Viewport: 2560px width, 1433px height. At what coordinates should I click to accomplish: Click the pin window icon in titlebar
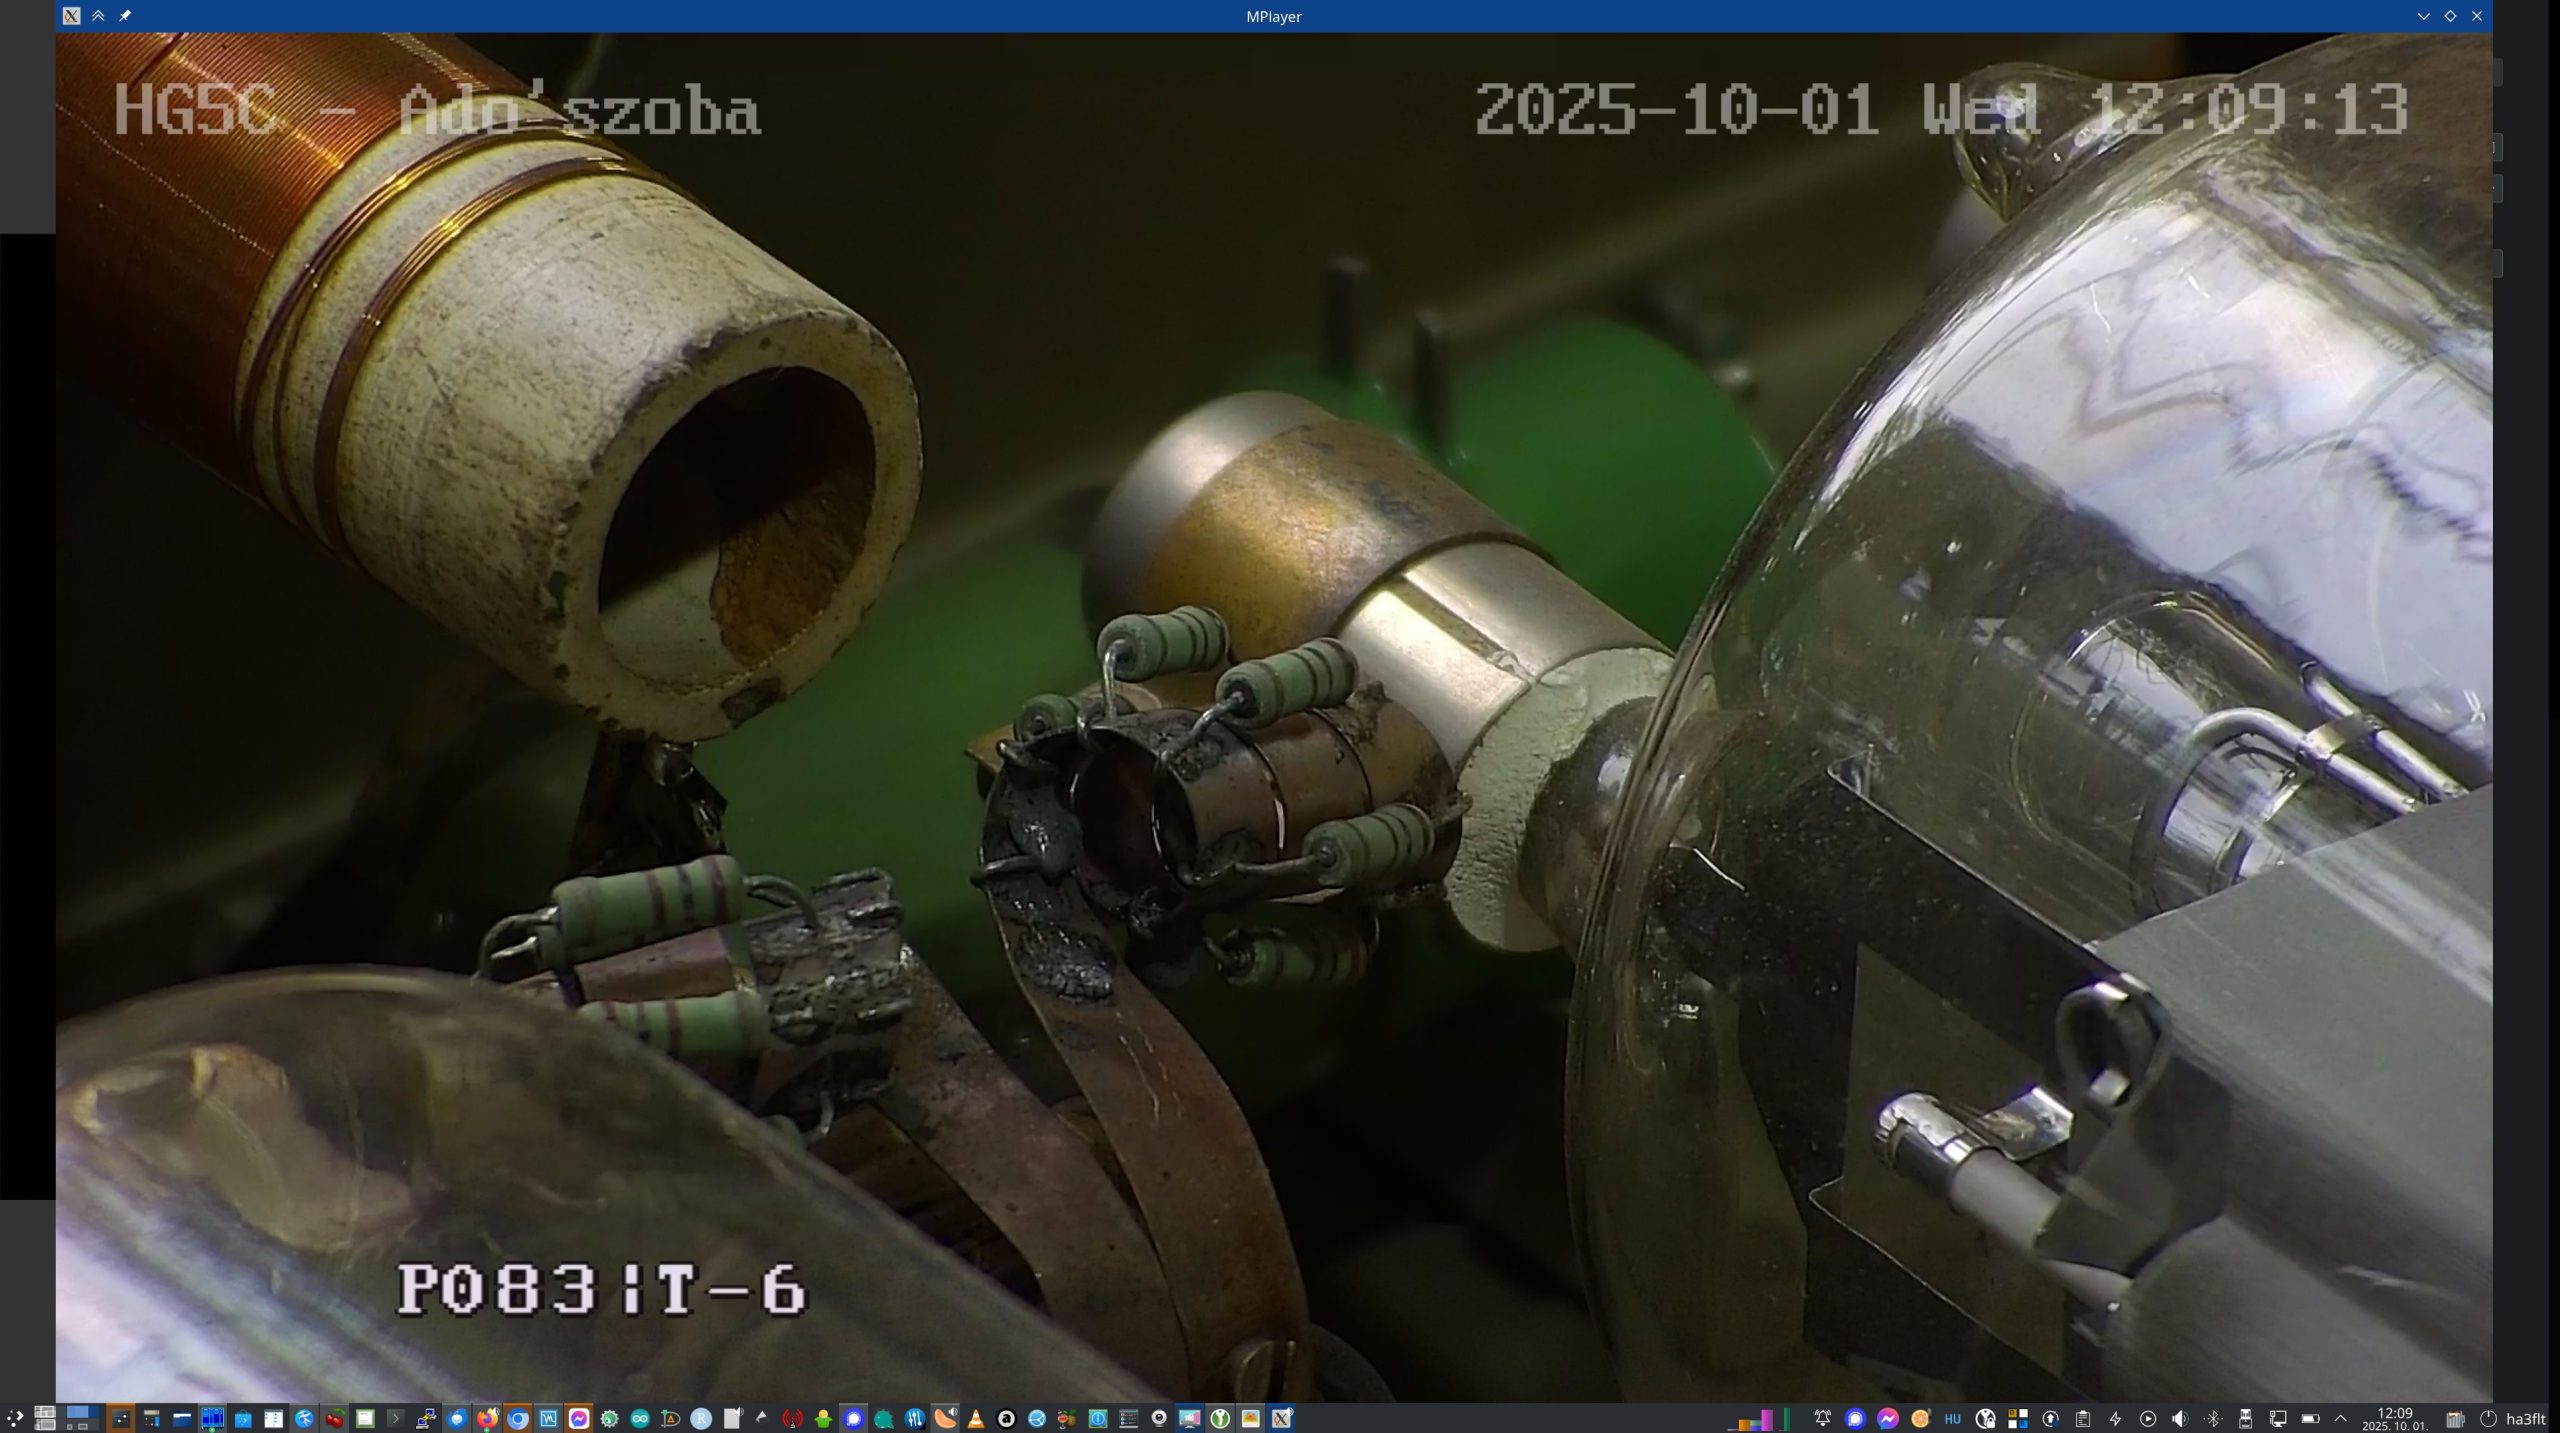[125, 16]
